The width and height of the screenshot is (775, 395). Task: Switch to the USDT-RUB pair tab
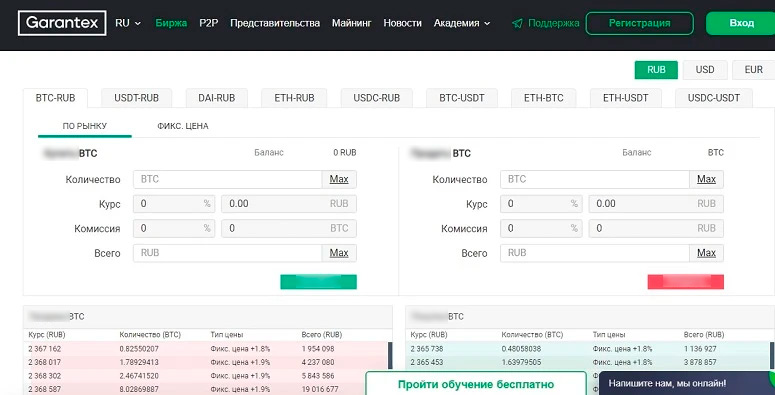(136, 98)
